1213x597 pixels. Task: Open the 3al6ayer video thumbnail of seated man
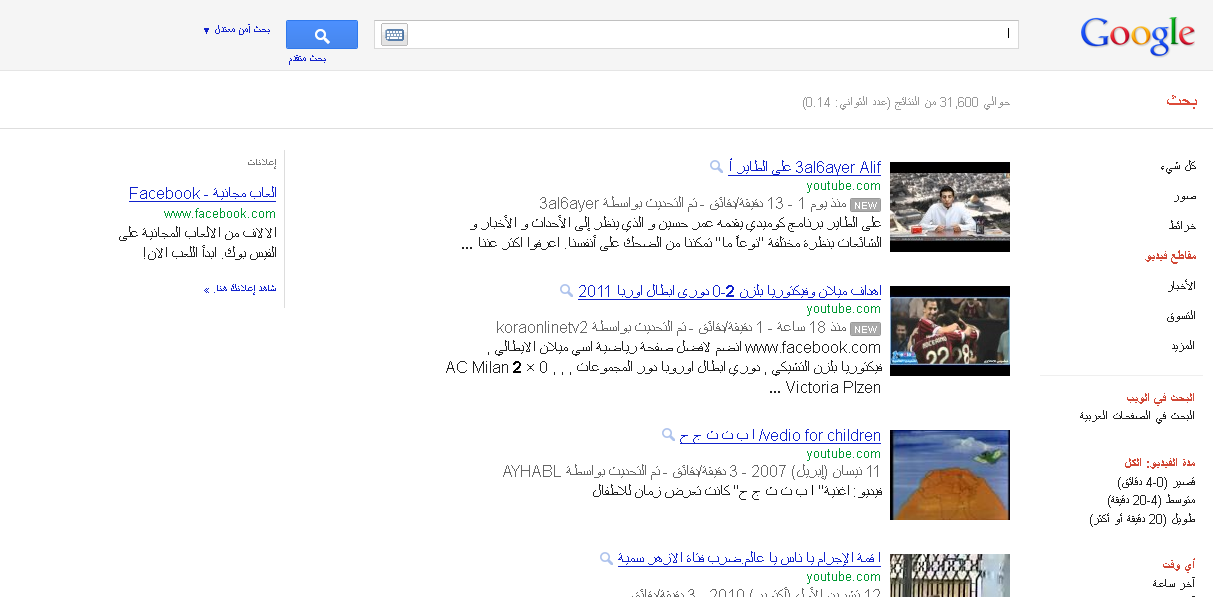(x=950, y=207)
